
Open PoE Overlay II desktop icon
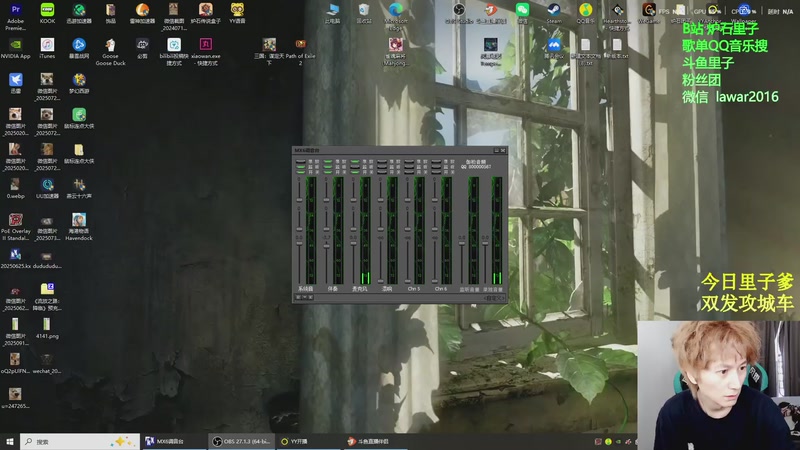tap(15, 227)
